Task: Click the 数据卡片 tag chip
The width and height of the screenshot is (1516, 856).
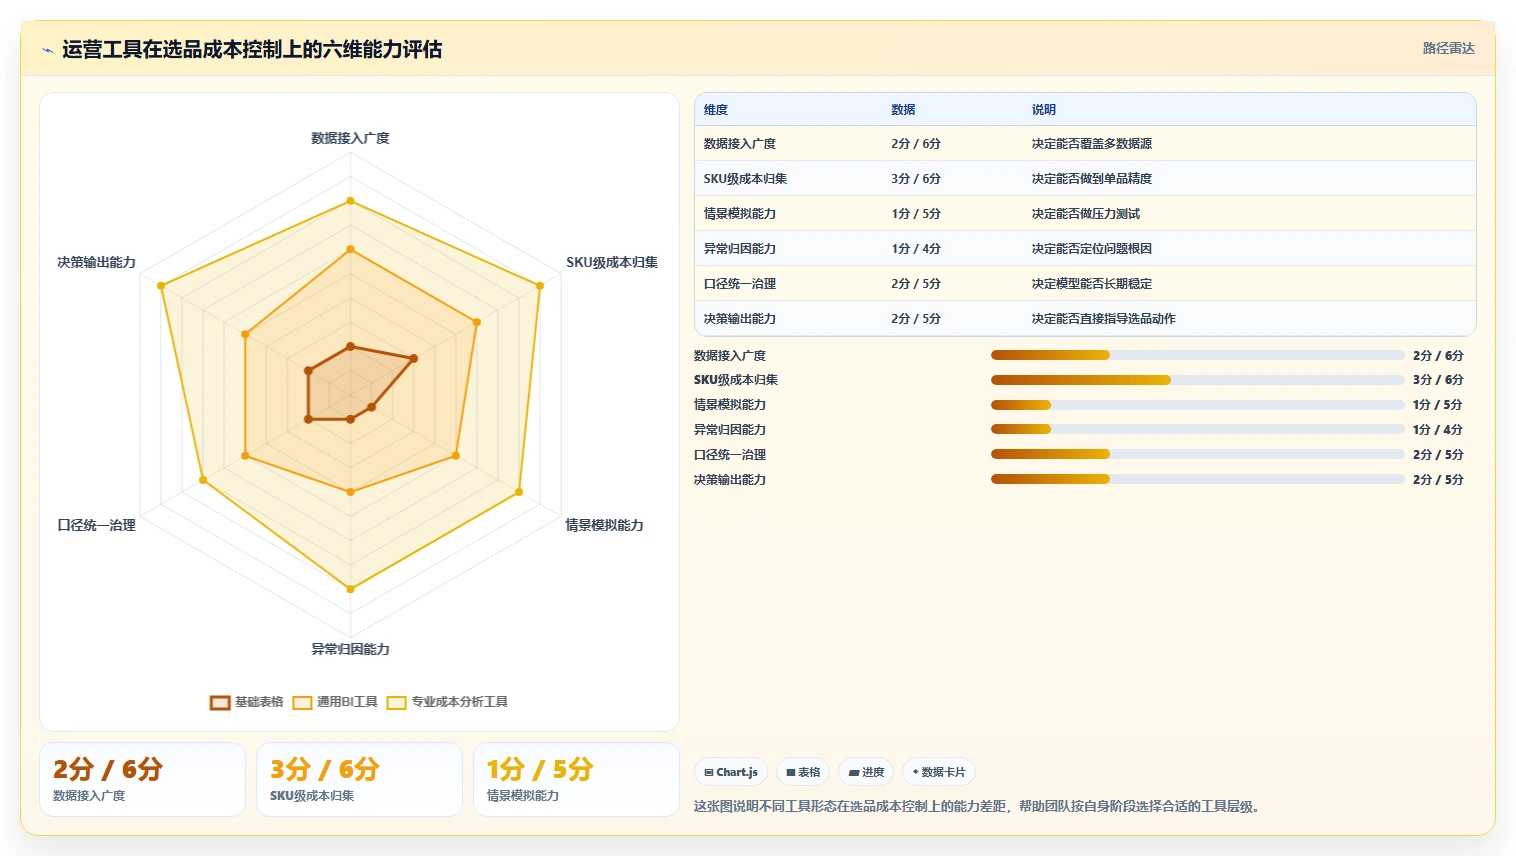Action: 939,772
